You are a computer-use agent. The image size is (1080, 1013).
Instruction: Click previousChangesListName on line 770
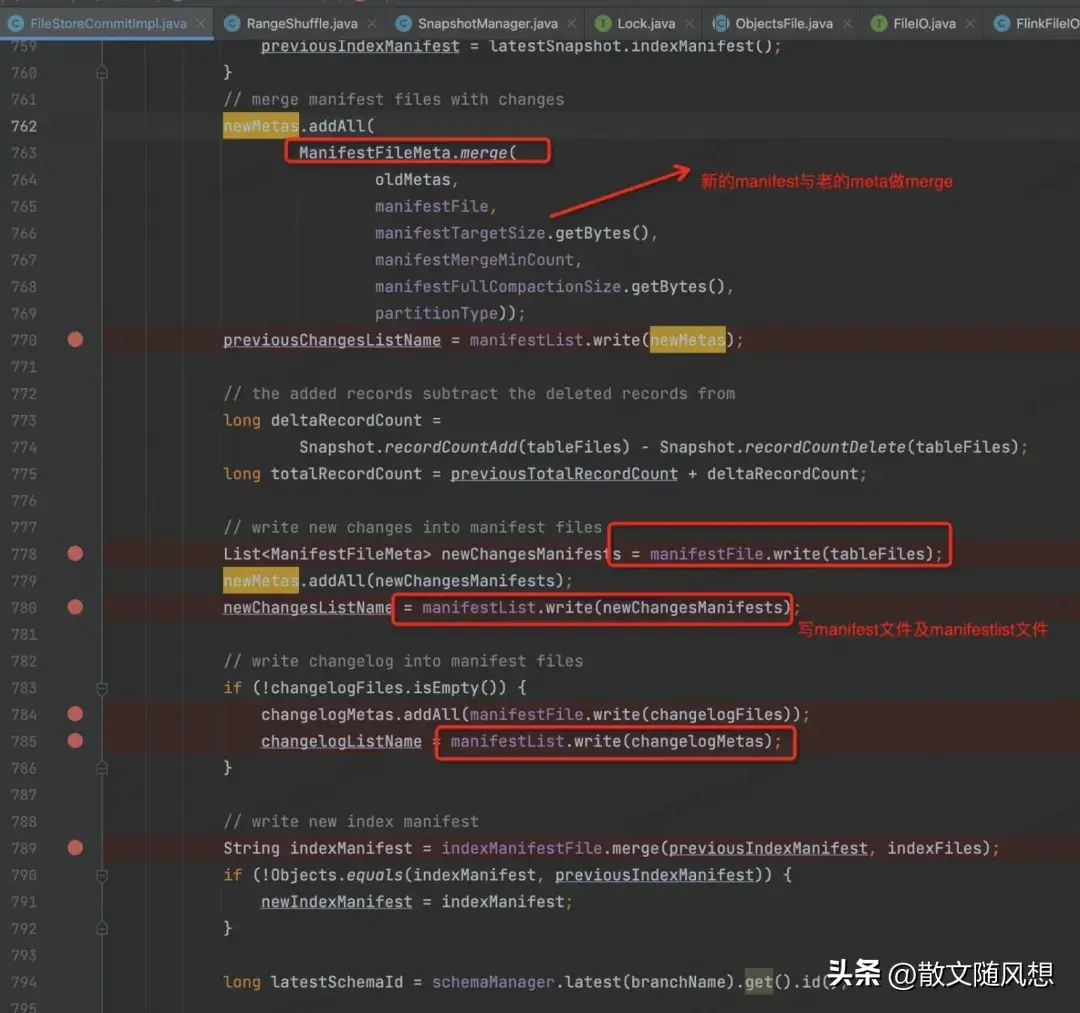point(332,340)
